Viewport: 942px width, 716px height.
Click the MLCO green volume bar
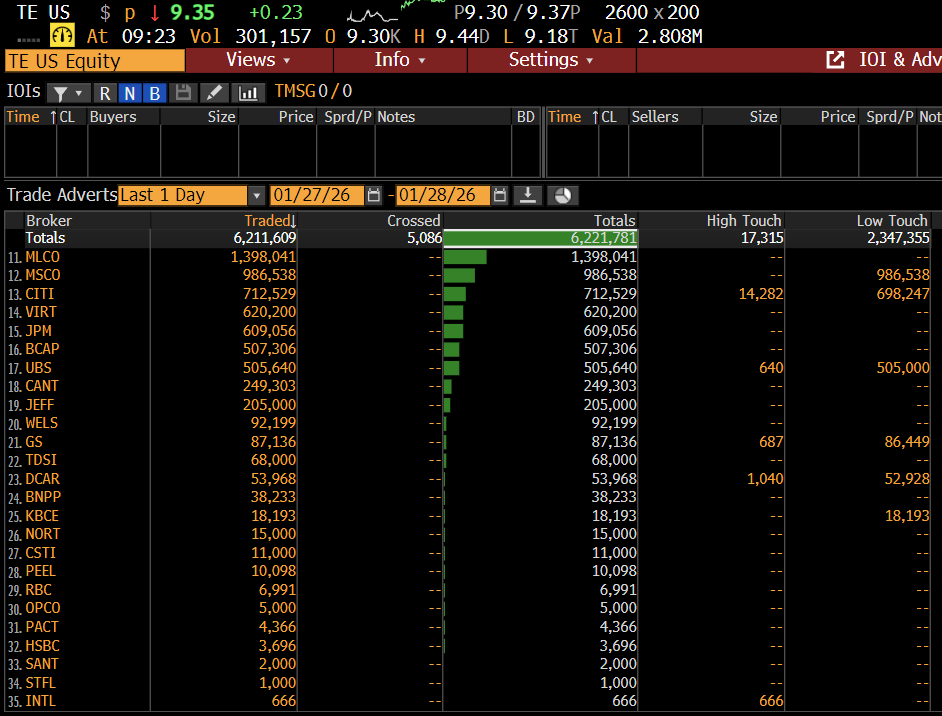(x=465, y=257)
